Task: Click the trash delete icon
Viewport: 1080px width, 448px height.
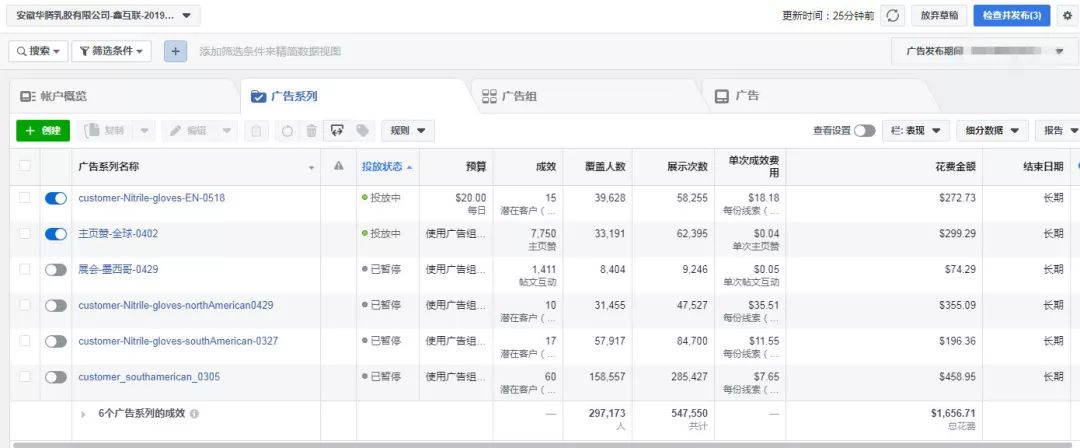Action: tap(311, 130)
